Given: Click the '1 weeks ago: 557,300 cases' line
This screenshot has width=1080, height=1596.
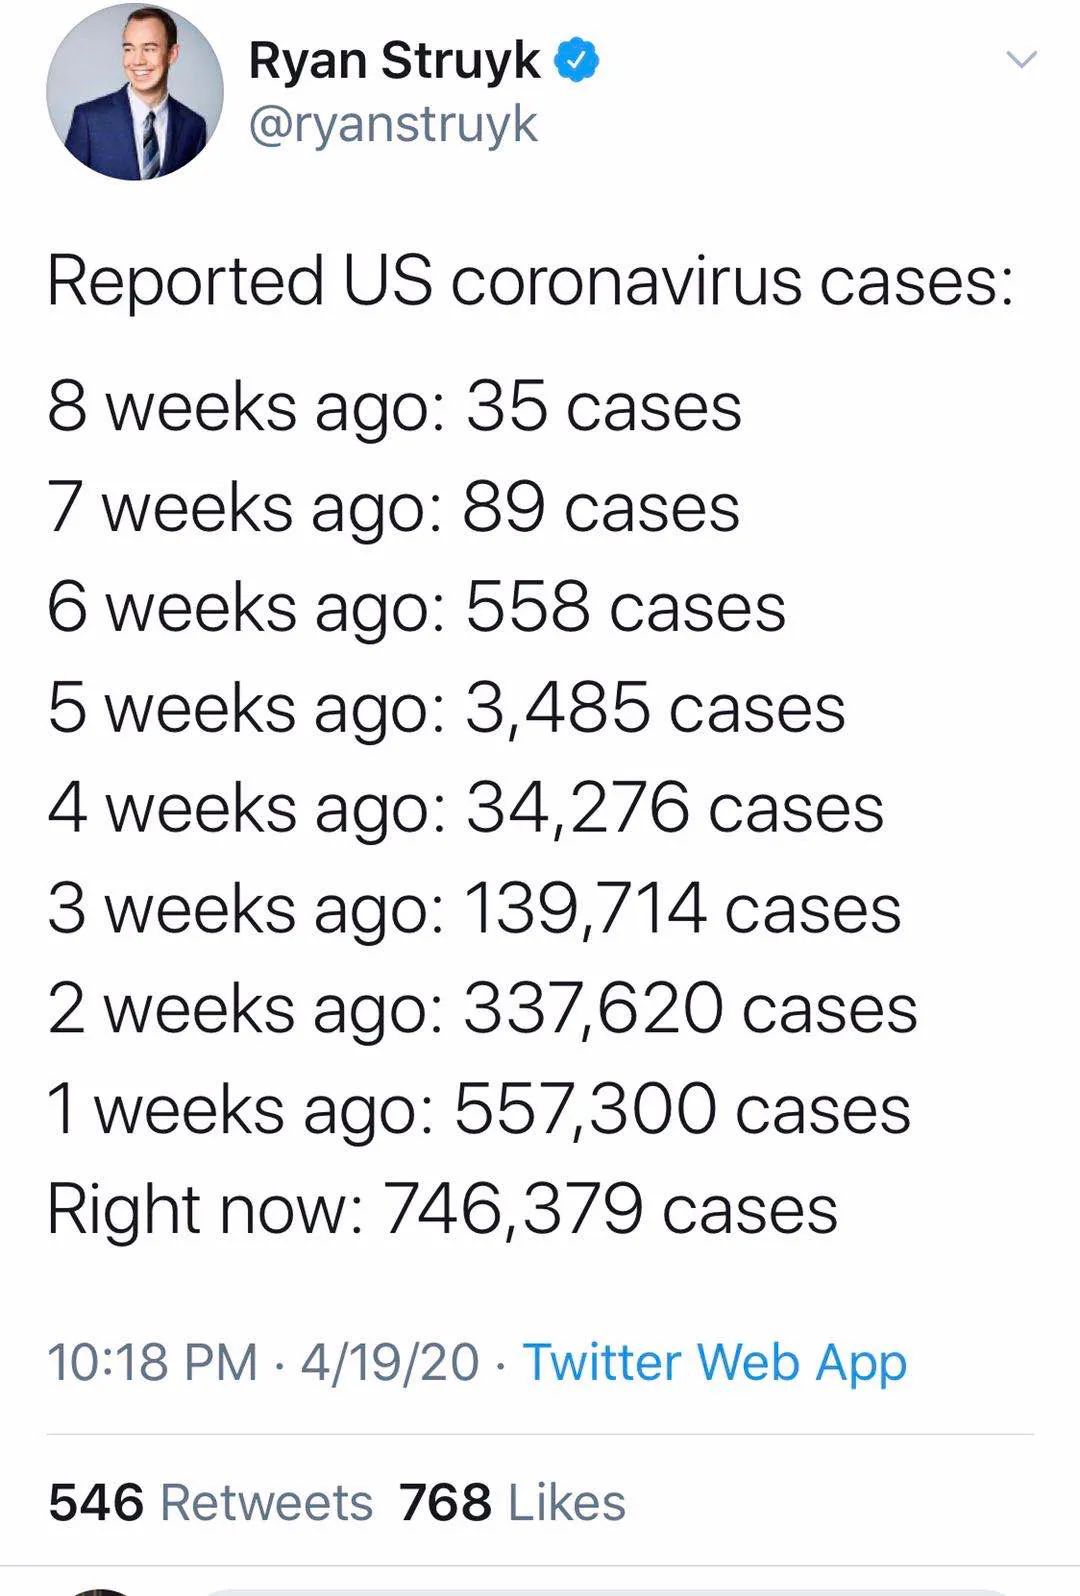Looking at the screenshot, I should 479,1109.
